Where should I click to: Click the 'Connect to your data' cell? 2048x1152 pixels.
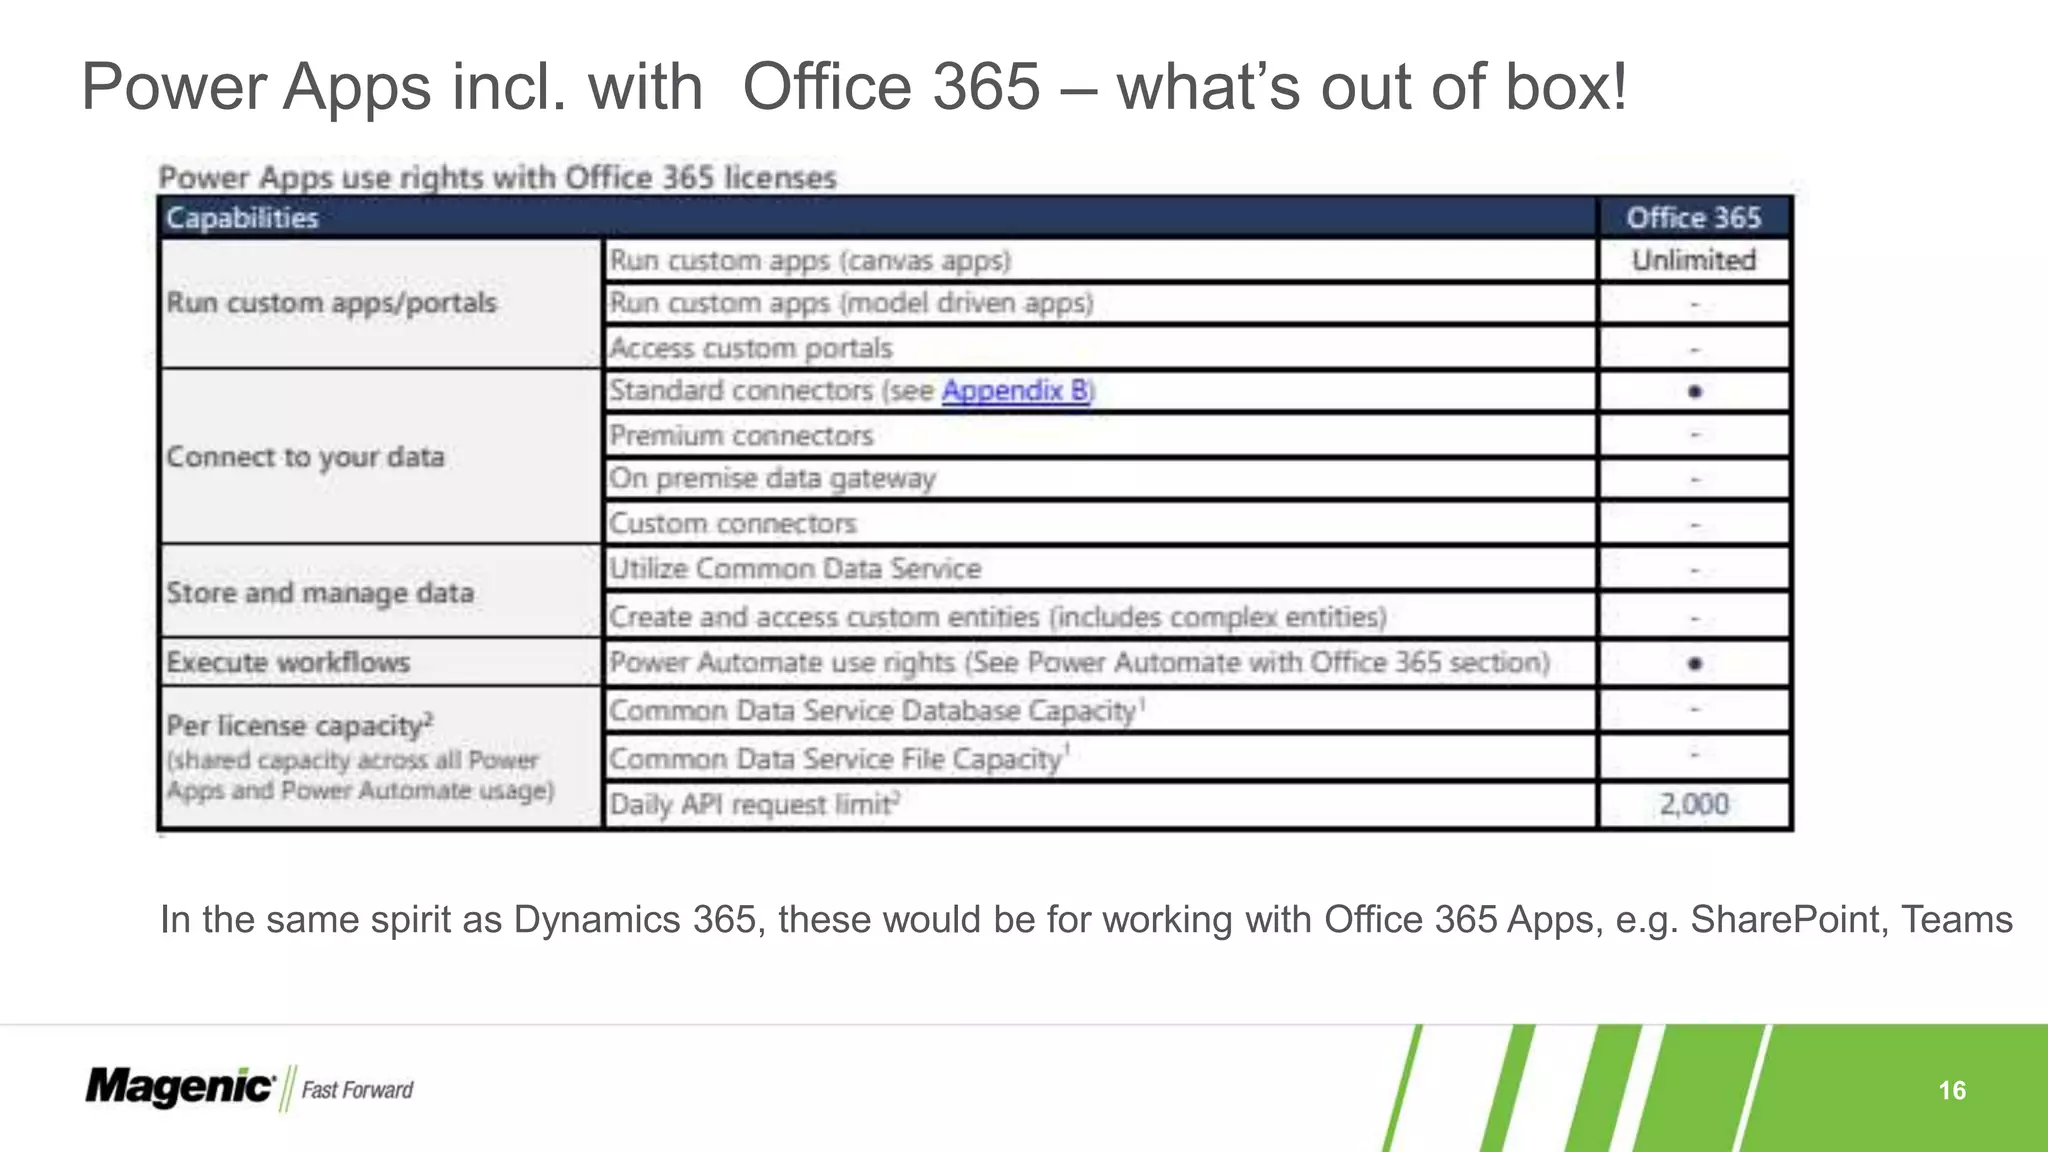381,457
